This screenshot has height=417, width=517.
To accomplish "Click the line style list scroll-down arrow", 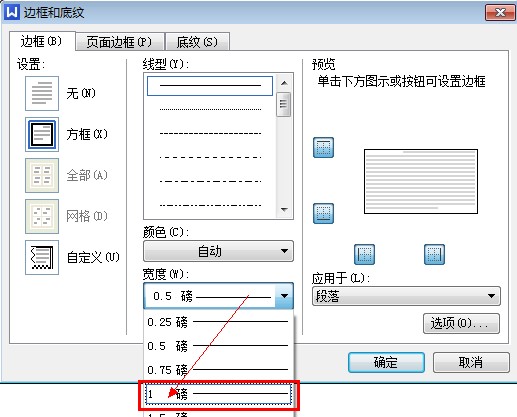I will 284,210.
